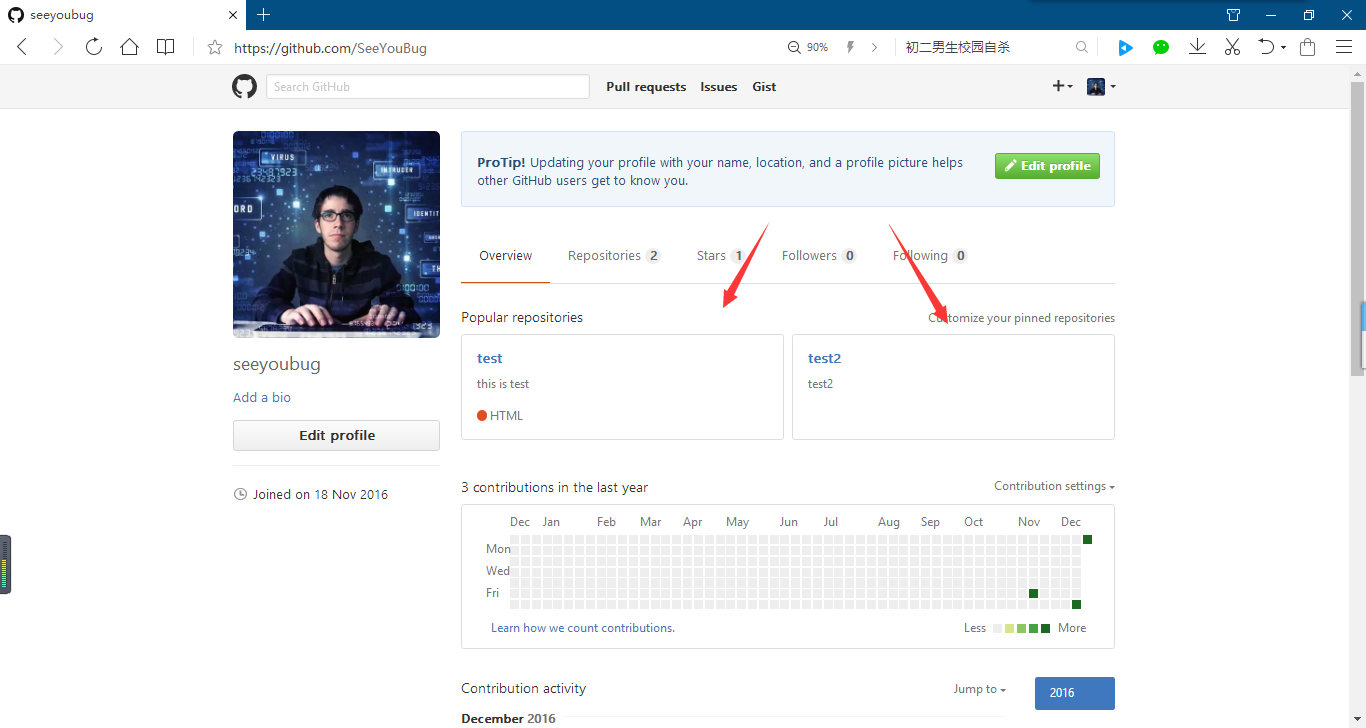Click the scissors screenshot tool icon
The image size is (1366, 728).
pos(1232,47)
